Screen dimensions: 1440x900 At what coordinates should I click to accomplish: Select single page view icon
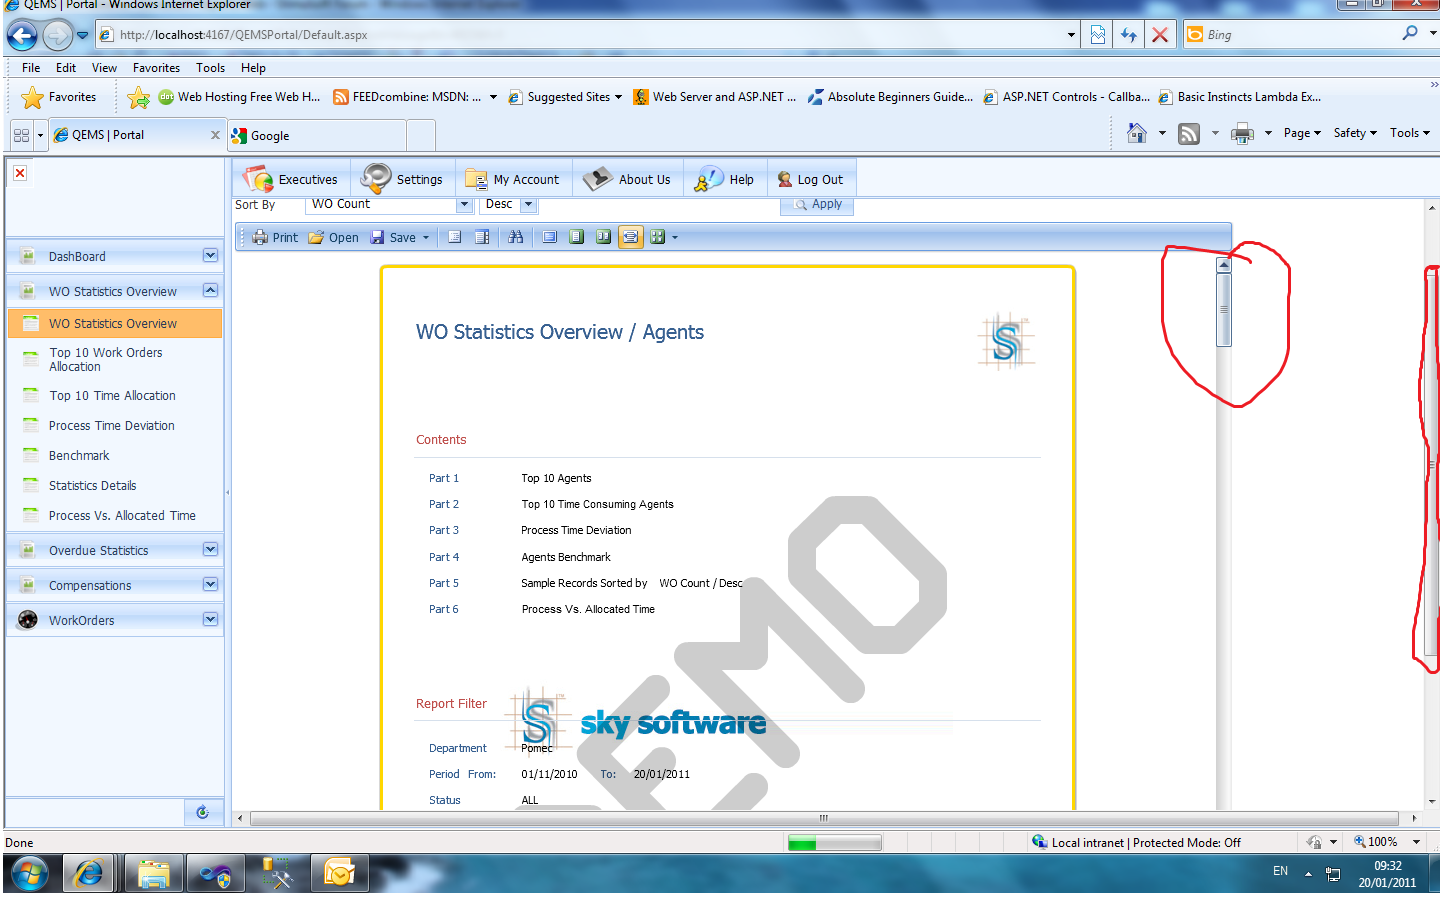[x=577, y=237]
